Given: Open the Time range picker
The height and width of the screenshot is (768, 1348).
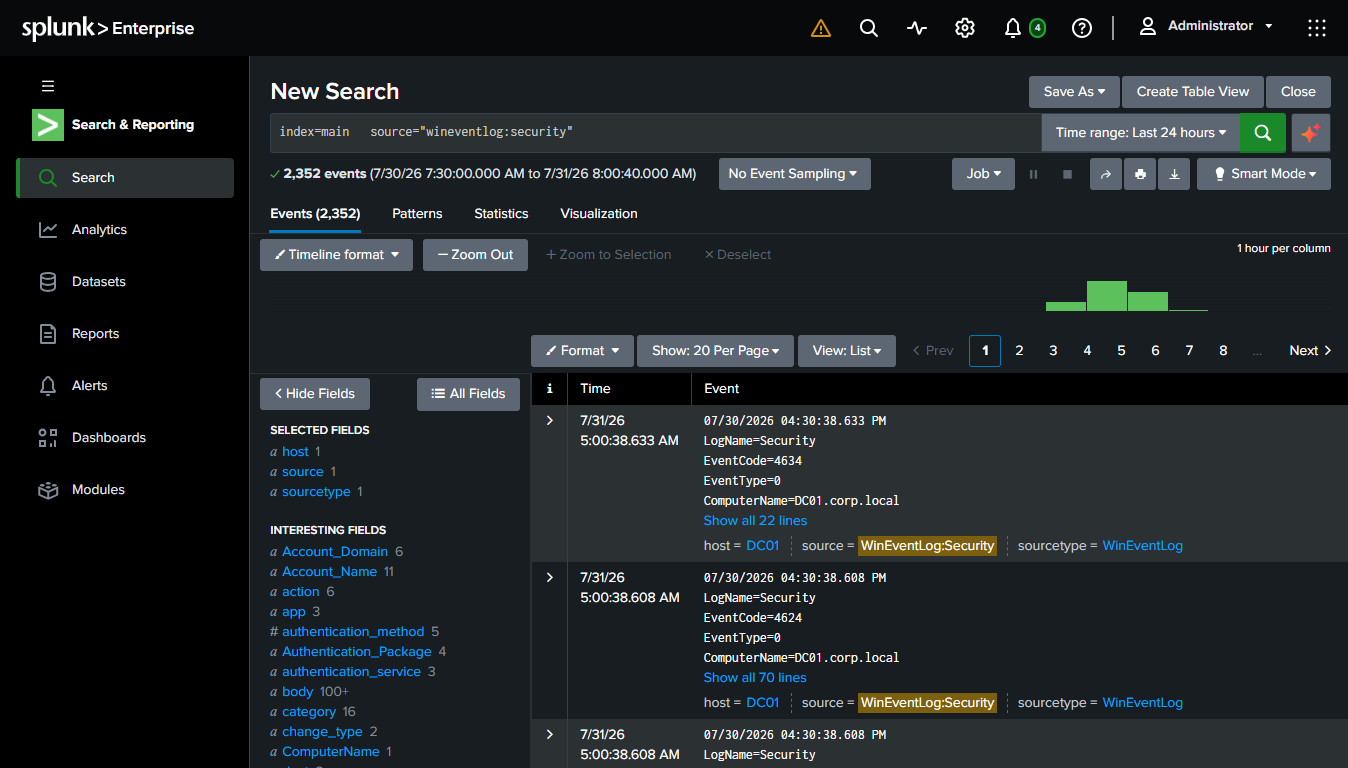Looking at the screenshot, I should click(1141, 132).
